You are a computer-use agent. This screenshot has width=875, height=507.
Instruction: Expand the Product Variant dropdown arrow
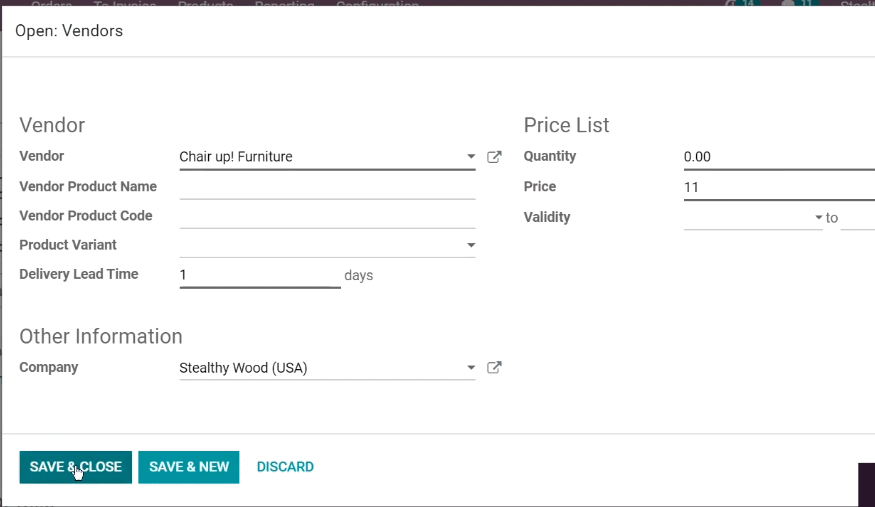pyautogui.click(x=471, y=245)
